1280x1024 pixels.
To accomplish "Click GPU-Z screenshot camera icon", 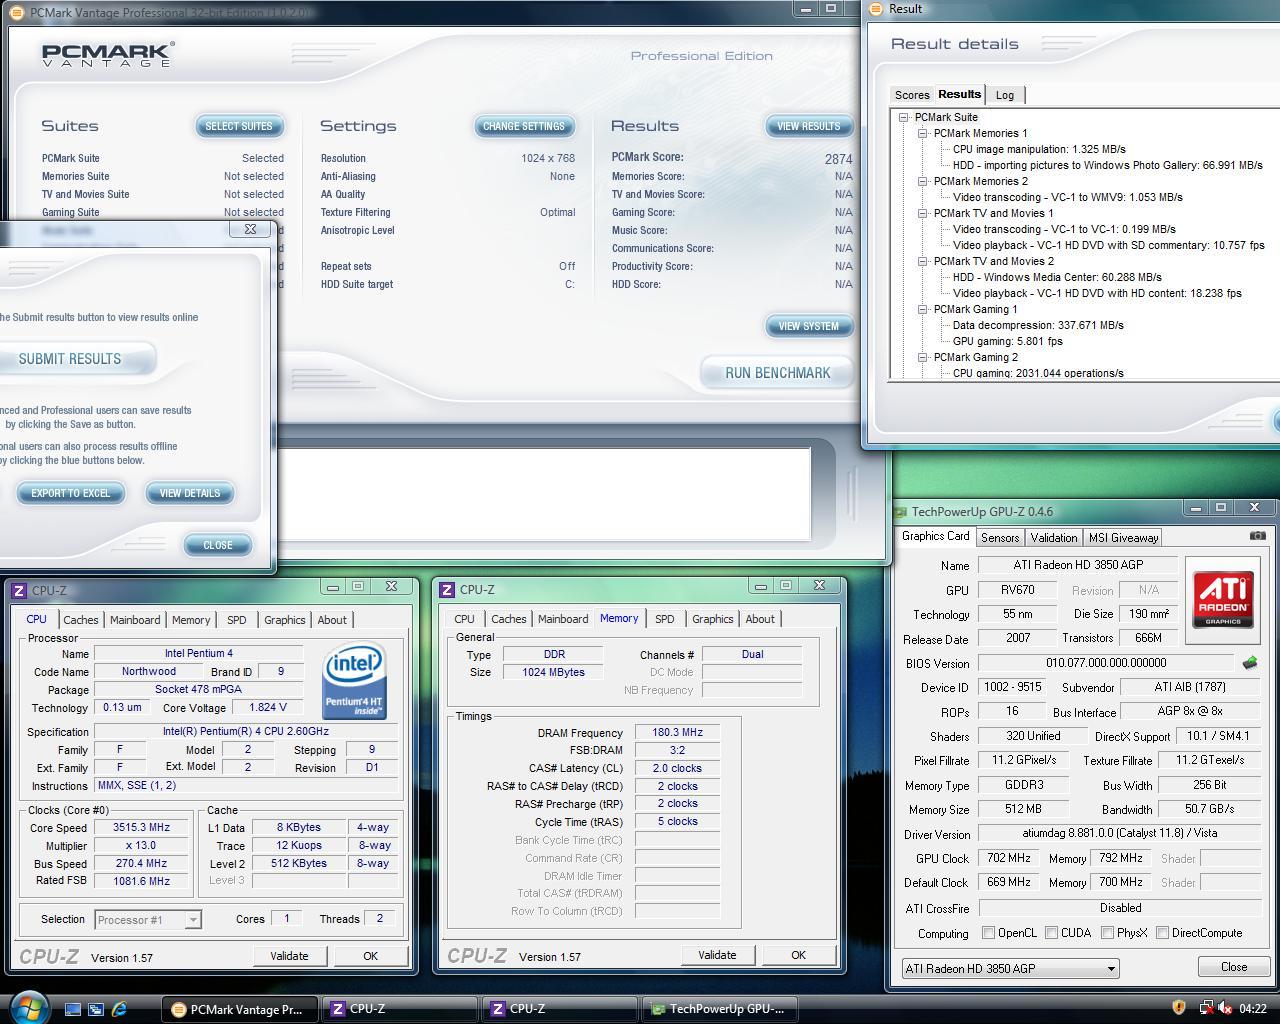I will (1257, 536).
